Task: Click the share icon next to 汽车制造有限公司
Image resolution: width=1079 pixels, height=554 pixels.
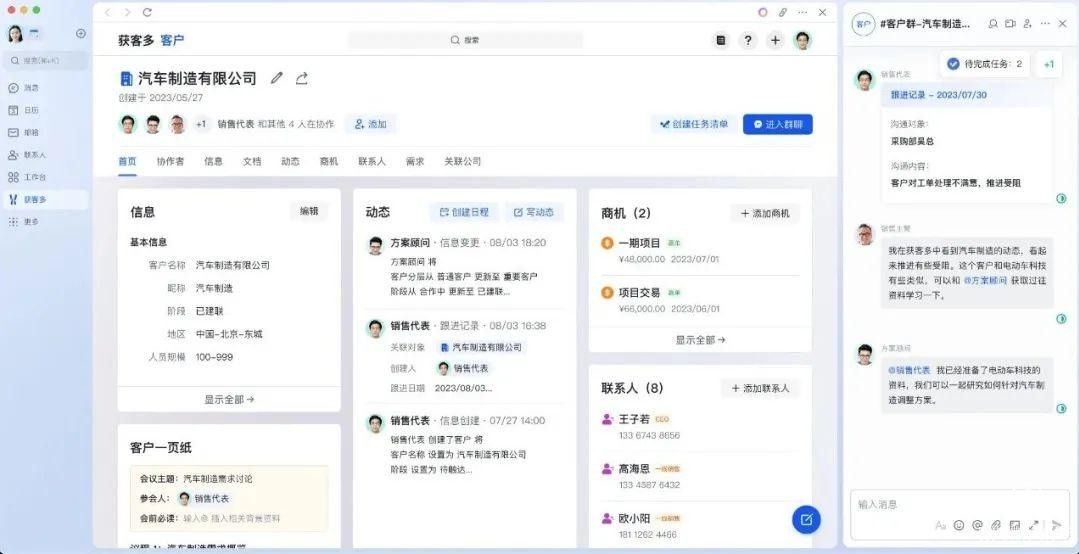Action: coord(302,78)
